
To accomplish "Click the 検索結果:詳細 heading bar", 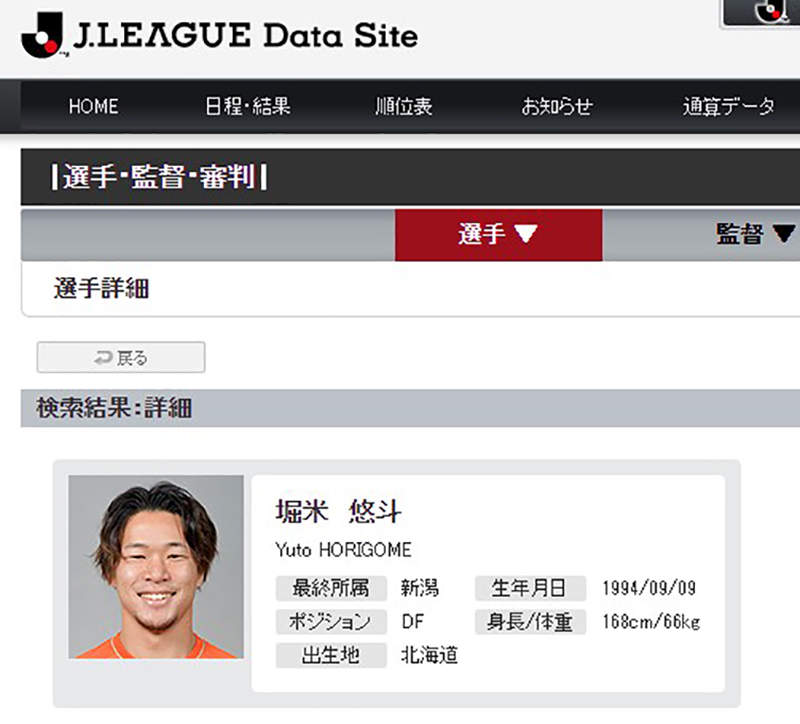I will coord(114,408).
